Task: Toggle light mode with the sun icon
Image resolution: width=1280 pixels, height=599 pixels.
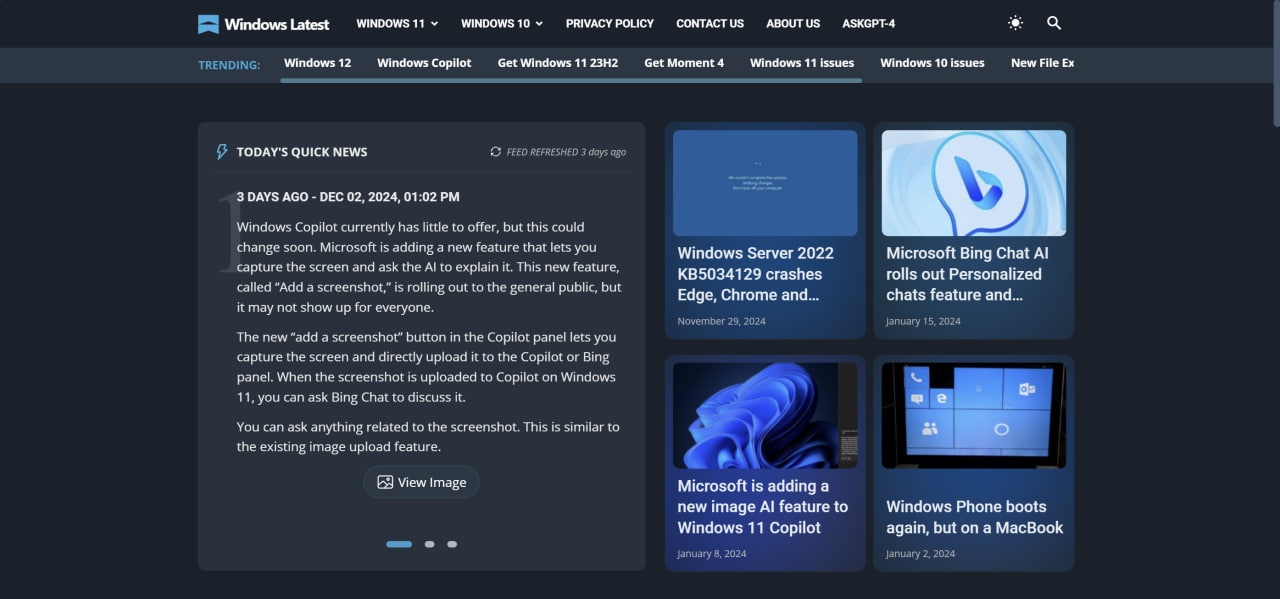Action: coord(1016,23)
